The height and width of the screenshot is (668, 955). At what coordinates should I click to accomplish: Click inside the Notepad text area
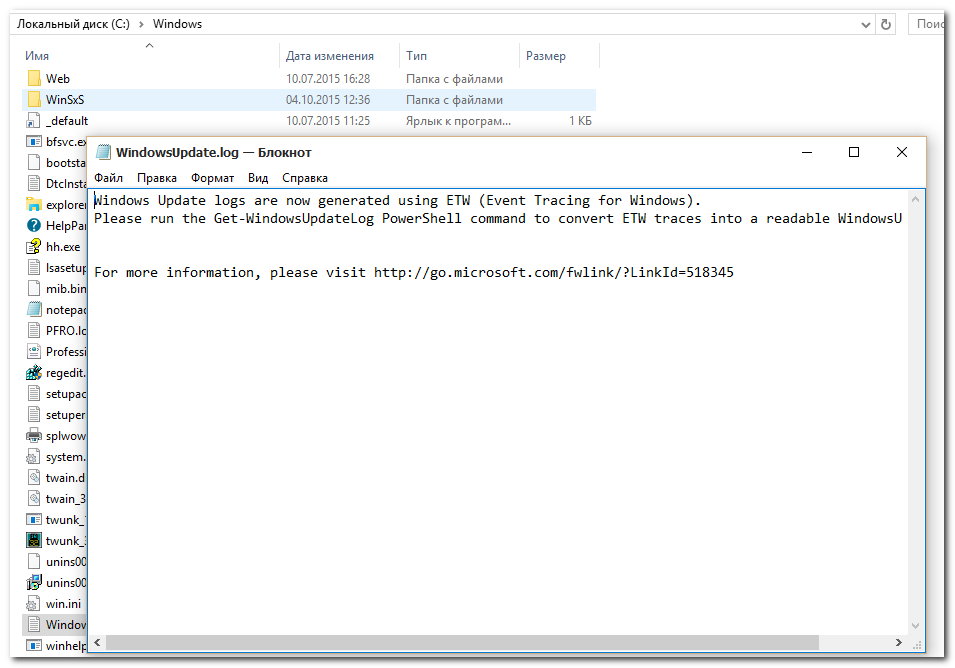pyautogui.click(x=498, y=412)
